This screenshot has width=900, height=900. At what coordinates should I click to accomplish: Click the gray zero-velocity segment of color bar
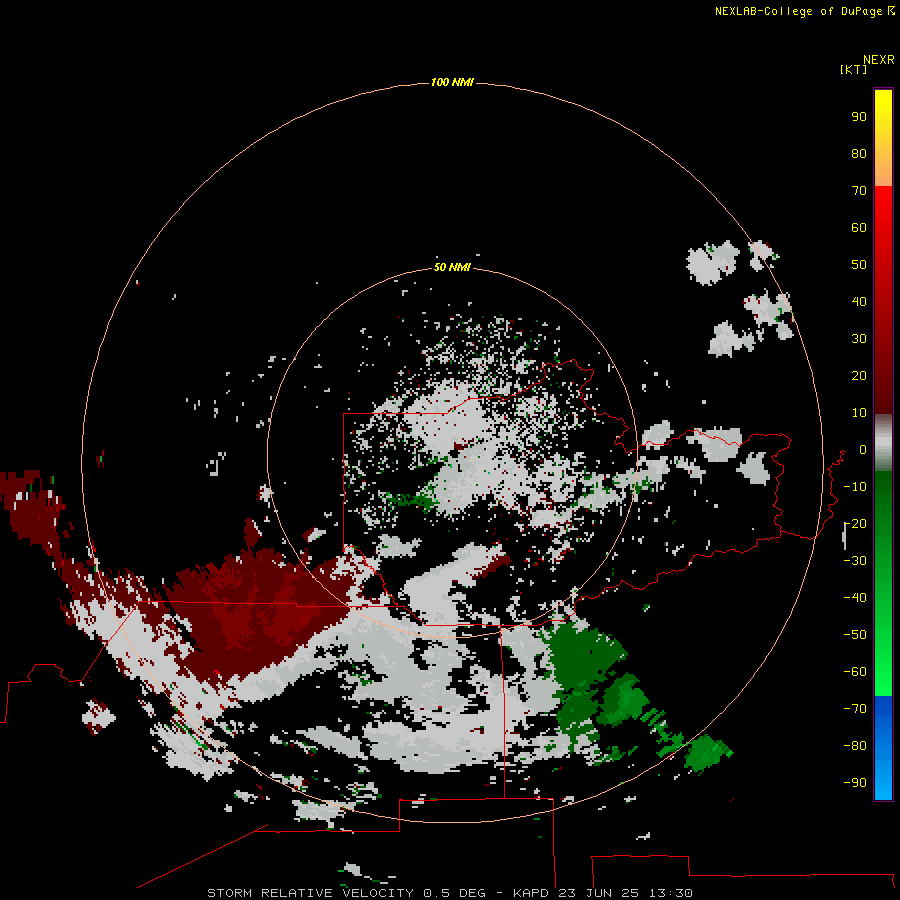883,443
